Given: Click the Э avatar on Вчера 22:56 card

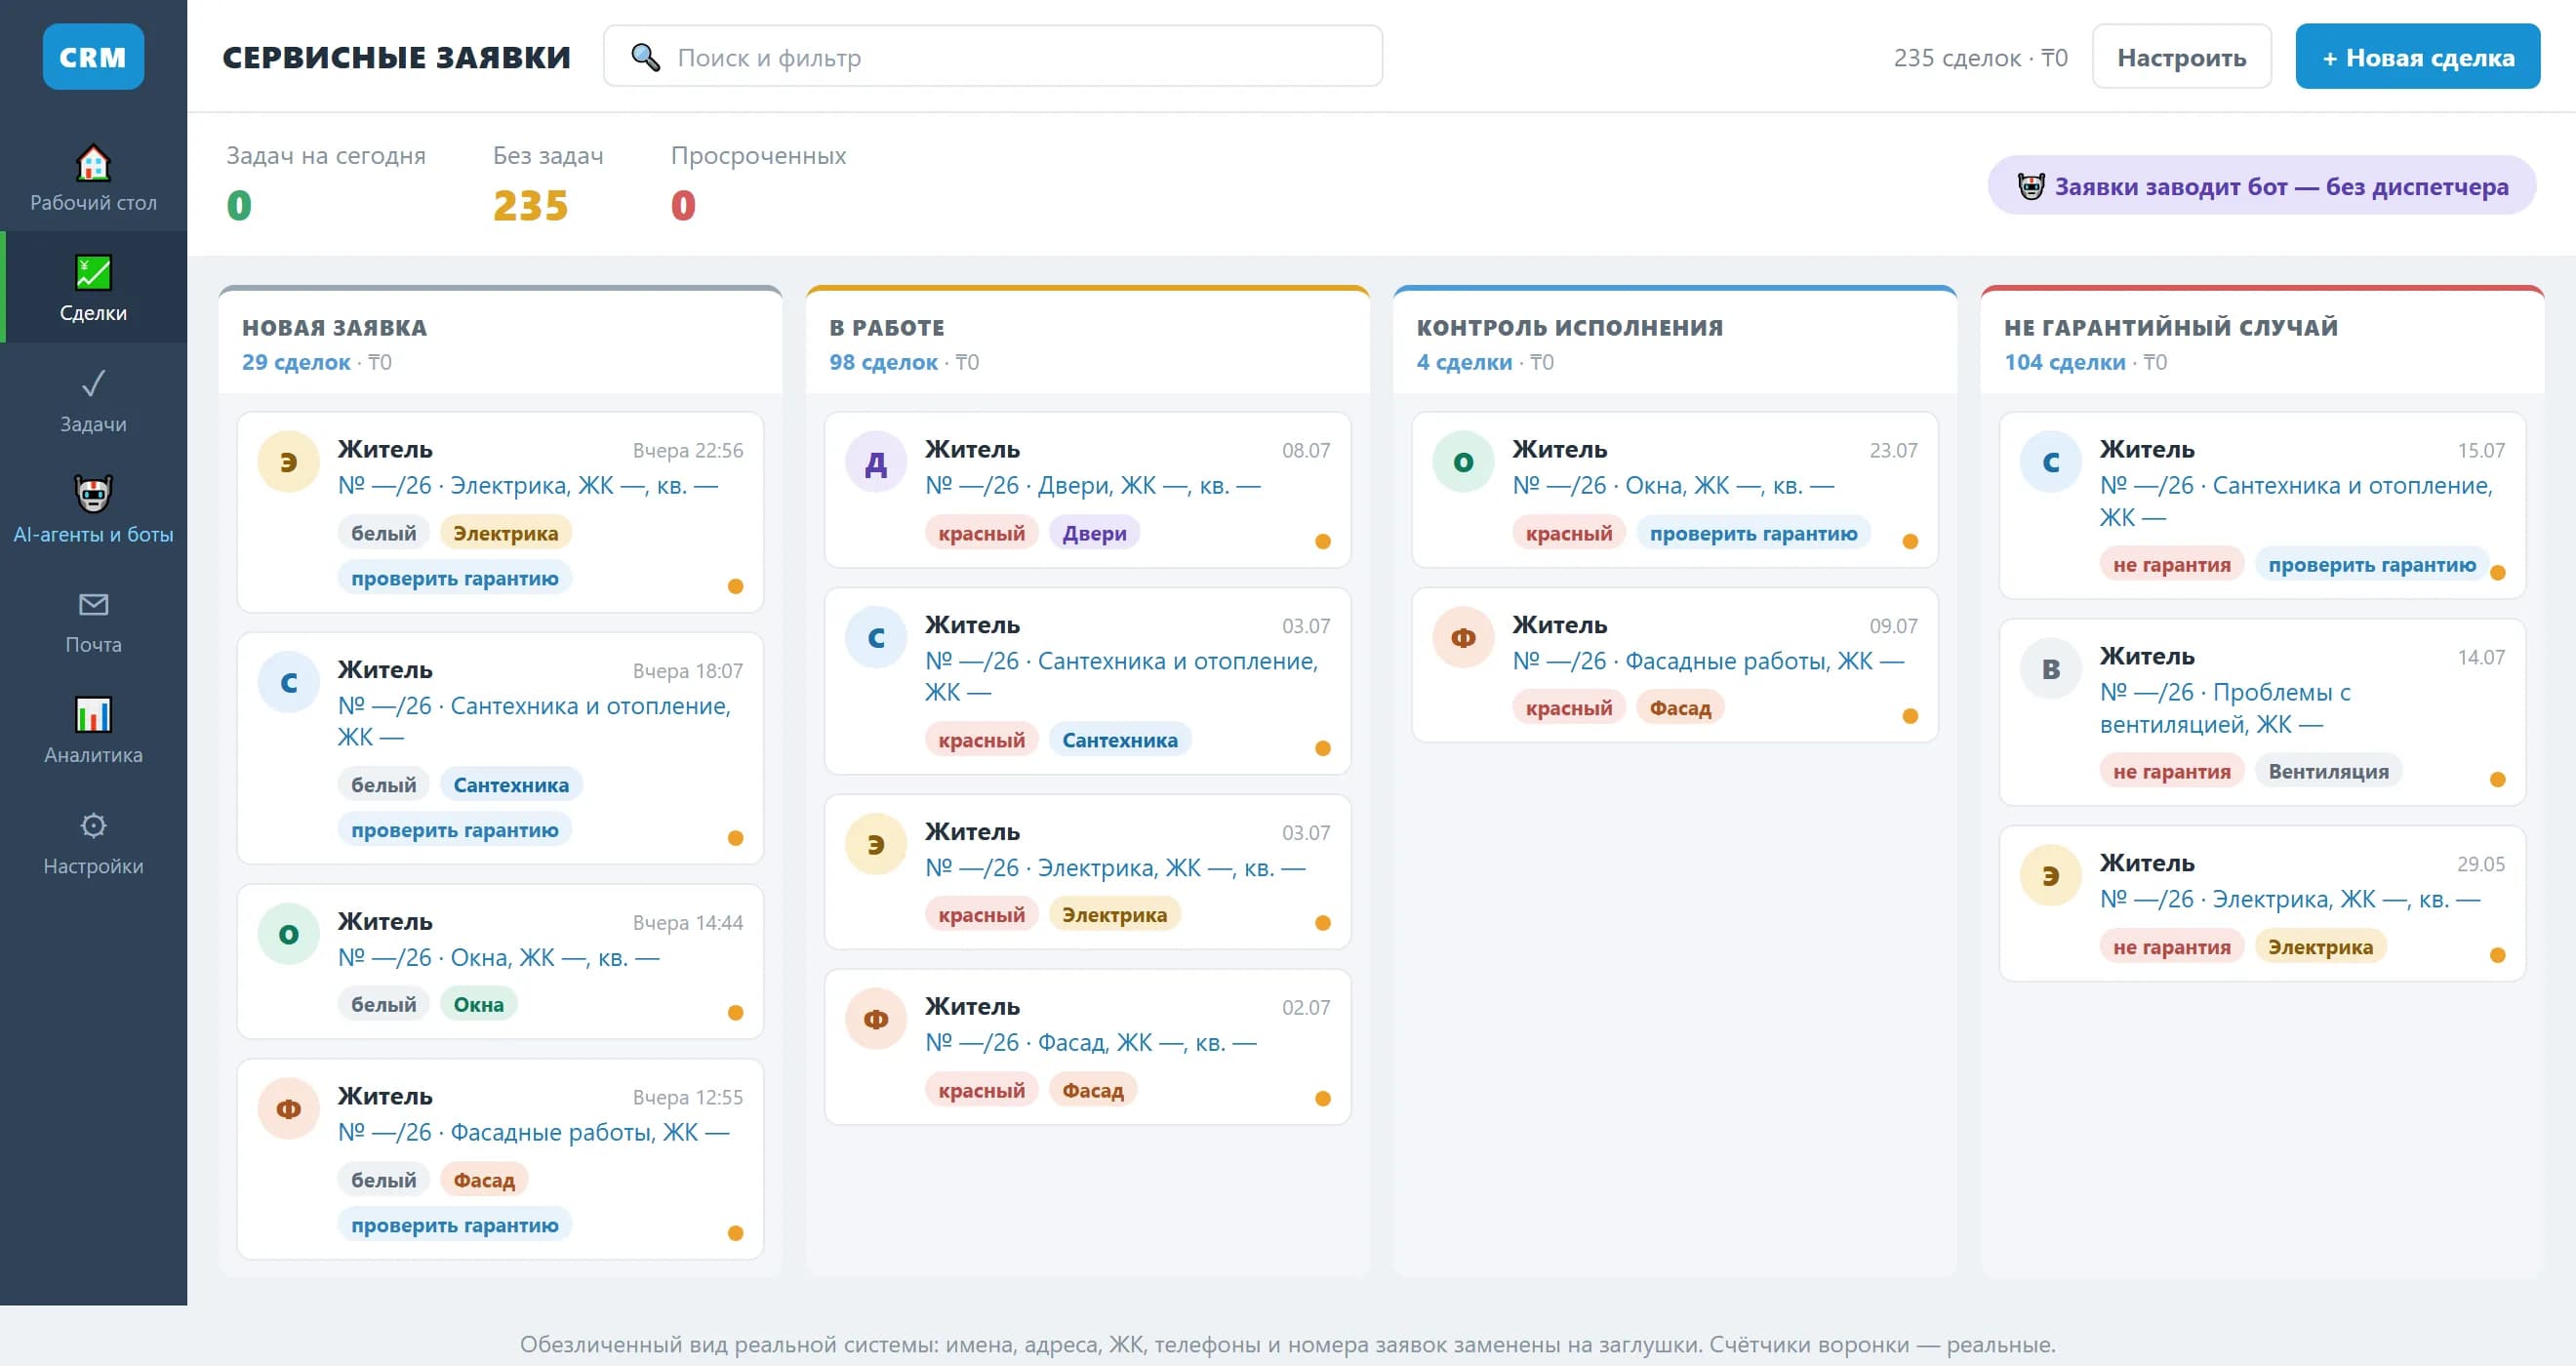Looking at the screenshot, I should tap(288, 462).
